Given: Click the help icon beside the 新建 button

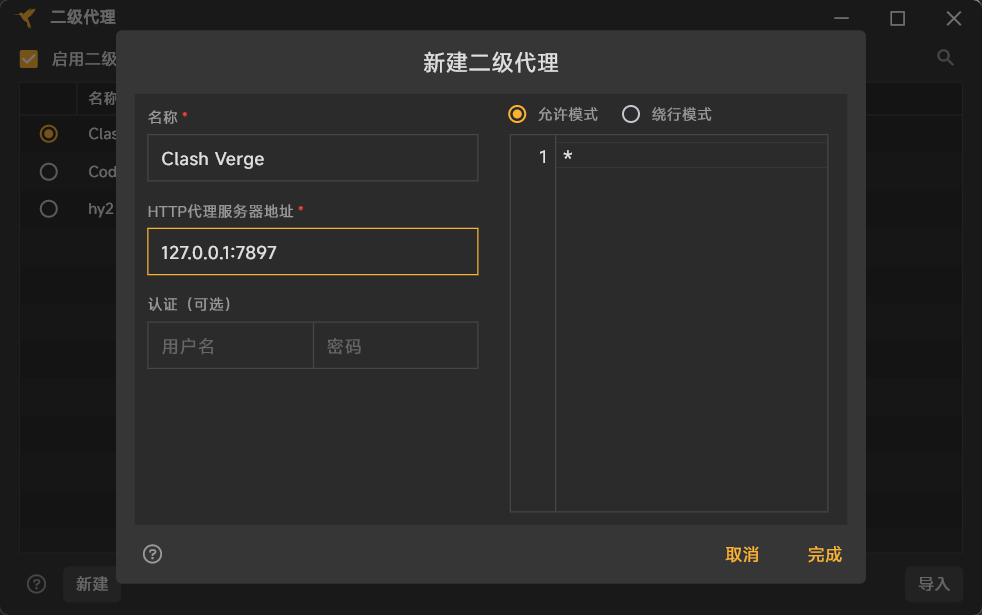Looking at the screenshot, I should [36, 584].
